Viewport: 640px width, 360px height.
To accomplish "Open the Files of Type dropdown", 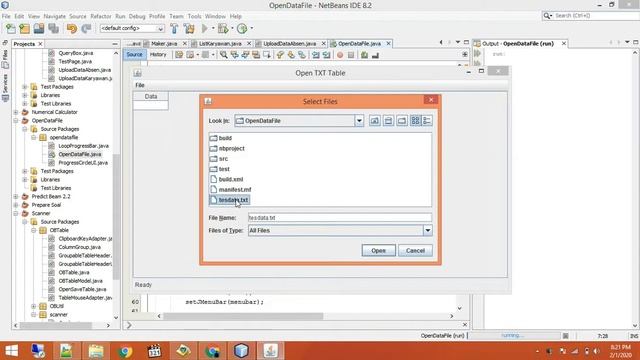I will [427, 231].
